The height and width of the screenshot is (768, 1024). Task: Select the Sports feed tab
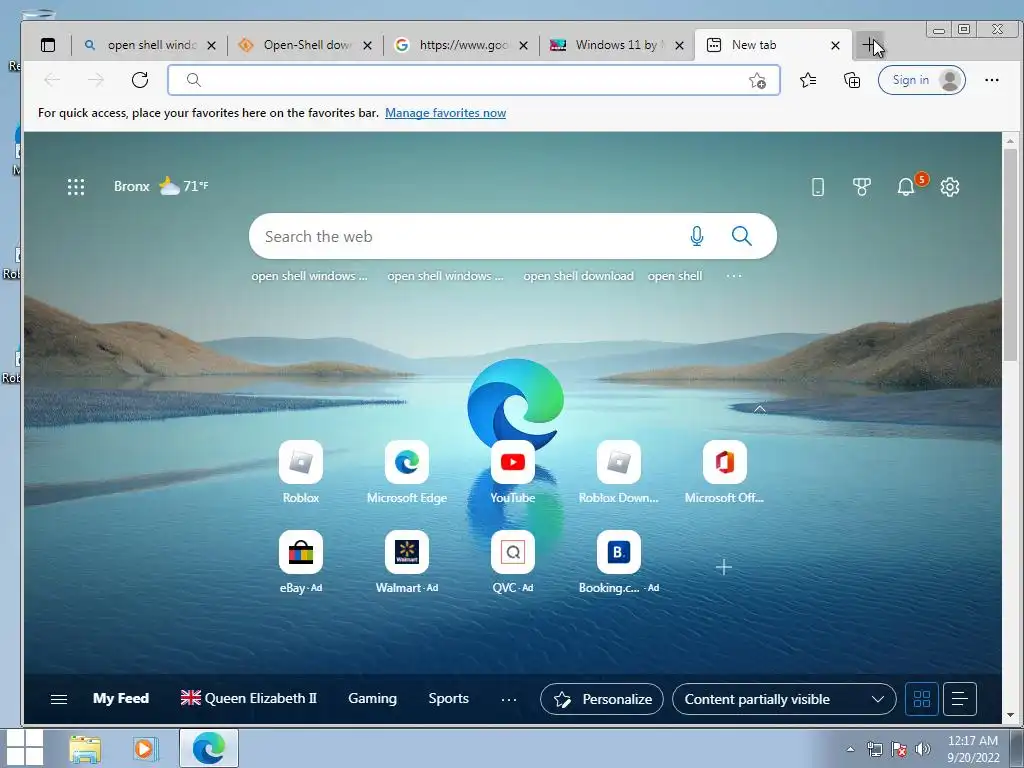pos(449,698)
